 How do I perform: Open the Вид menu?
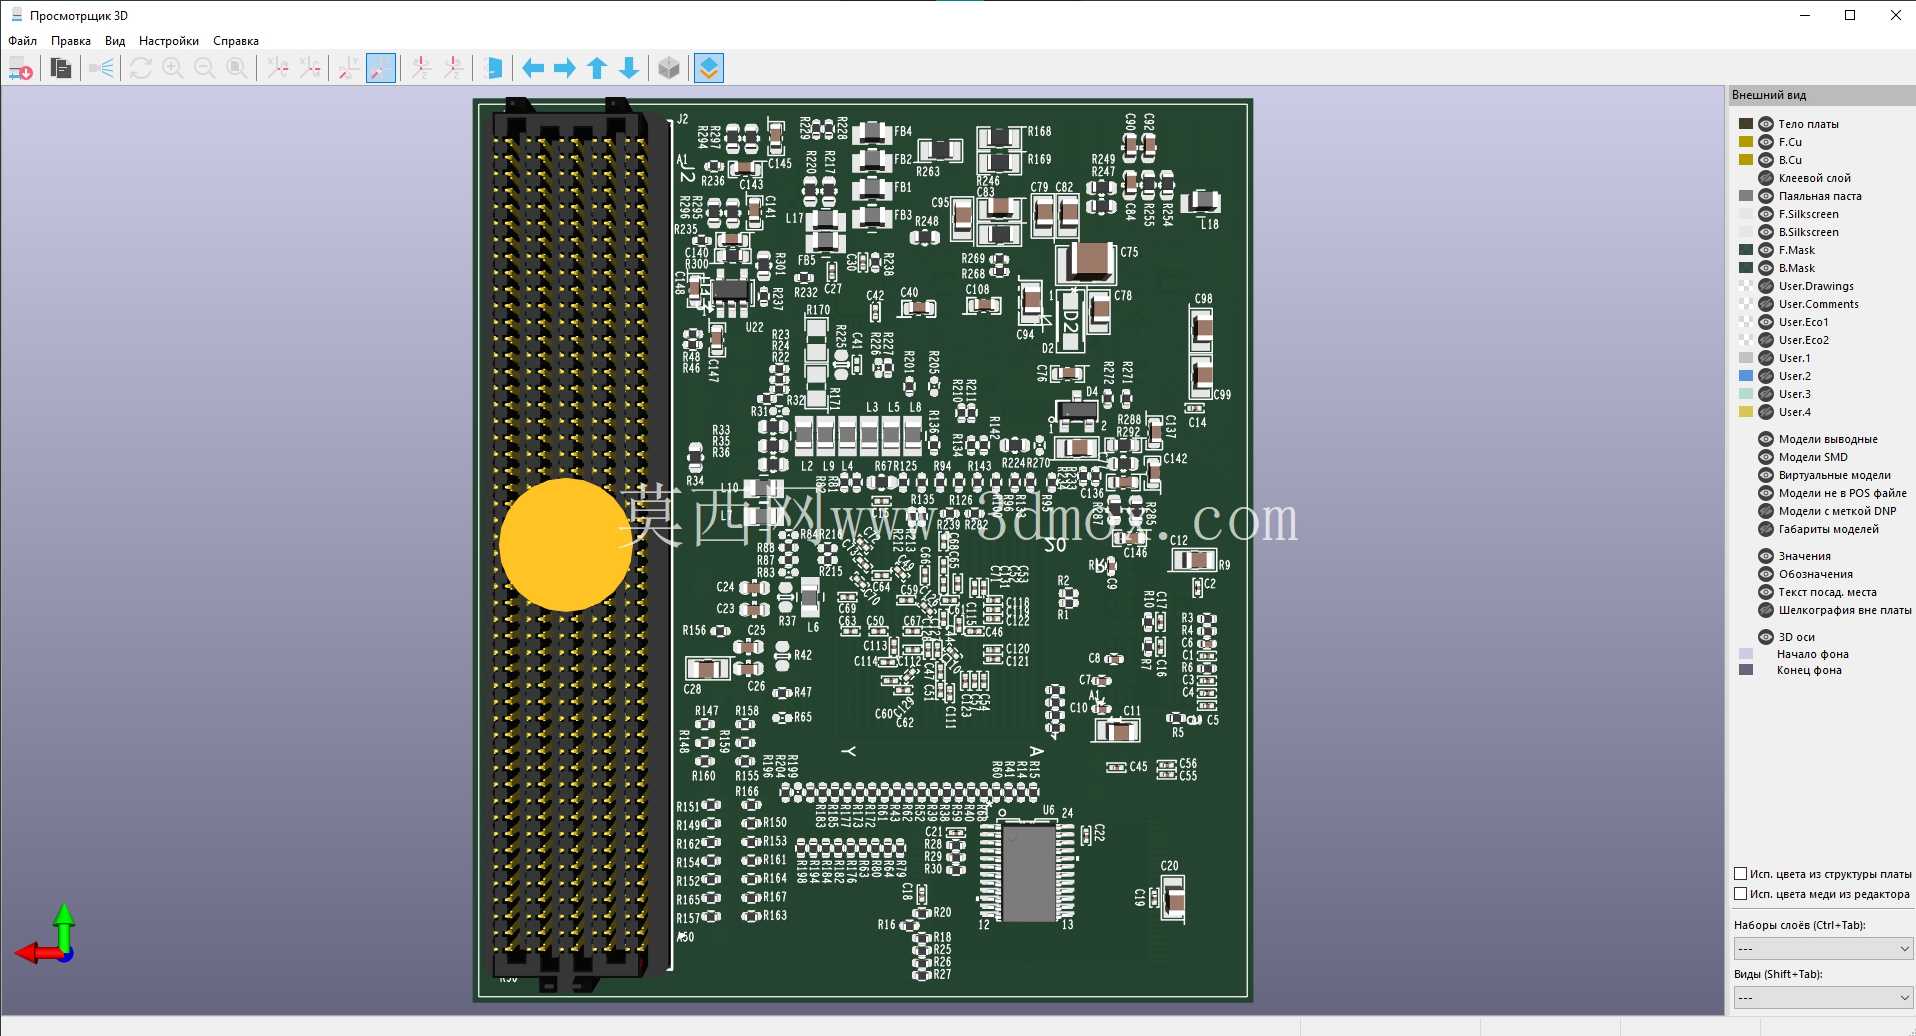[115, 41]
